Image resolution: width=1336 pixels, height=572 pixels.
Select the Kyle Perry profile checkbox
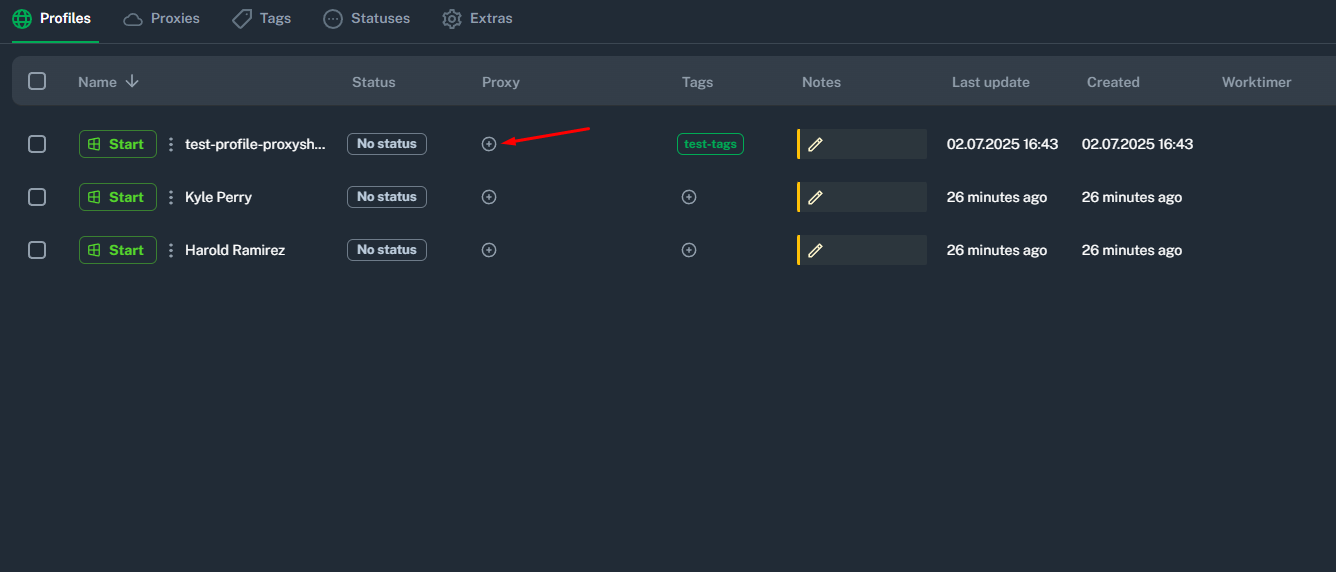click(37, 197)
